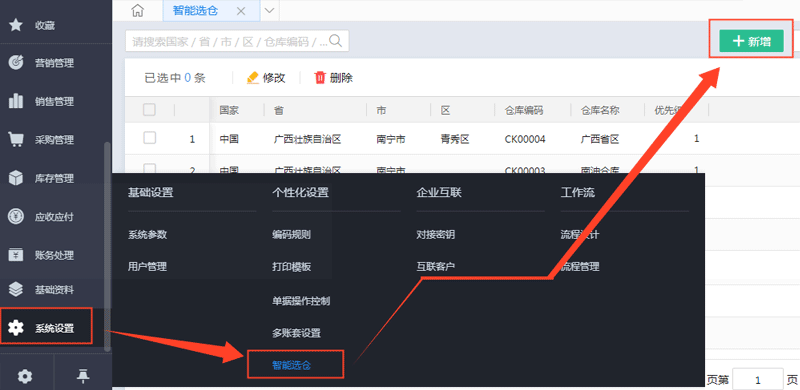
Task: Click the 国家 column header
Action: click(229, 110)
